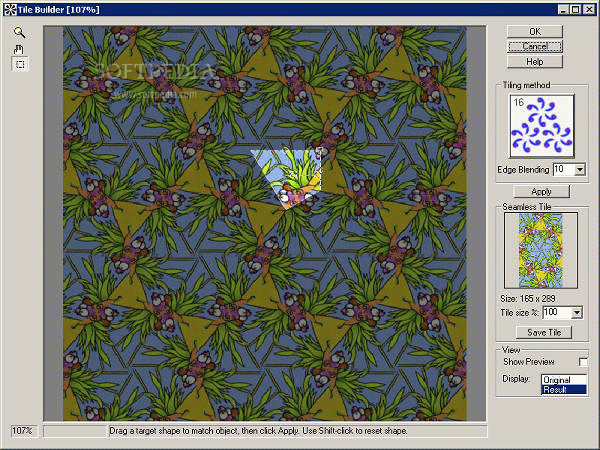Click the Tile size % value field
The height and width of the screenshot is (450, 600).
tap(557, 313)
